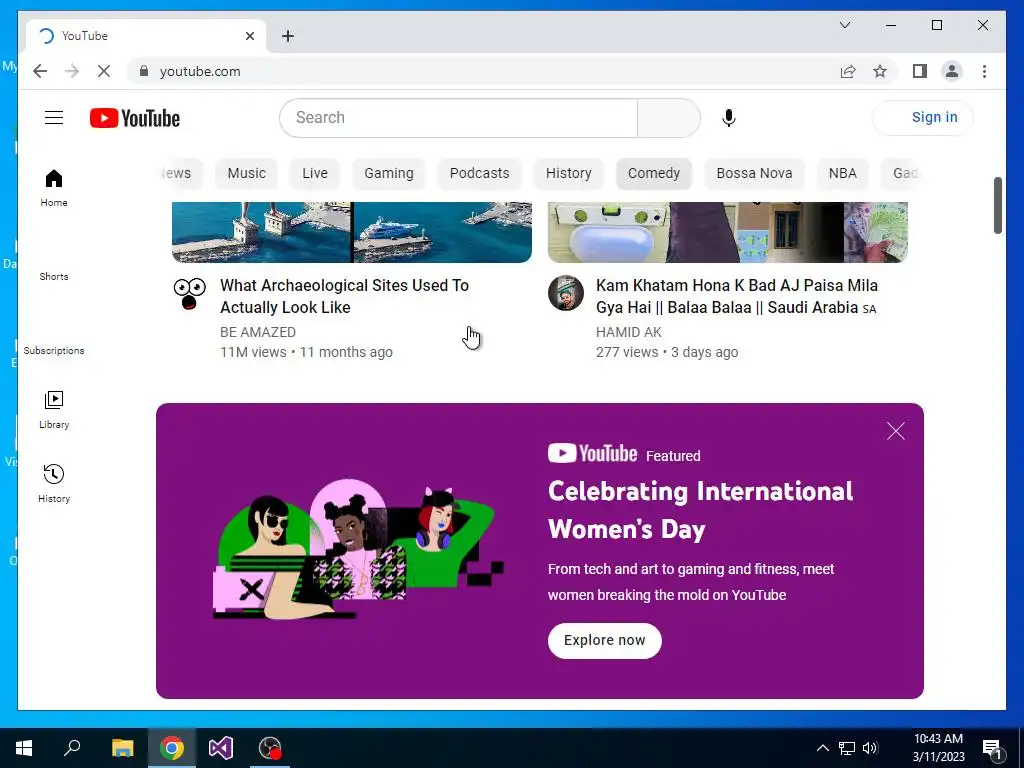Screen dimensions: 1024x768
Task: Focus the YouTube Search field
Action: [x=458, y=118]
